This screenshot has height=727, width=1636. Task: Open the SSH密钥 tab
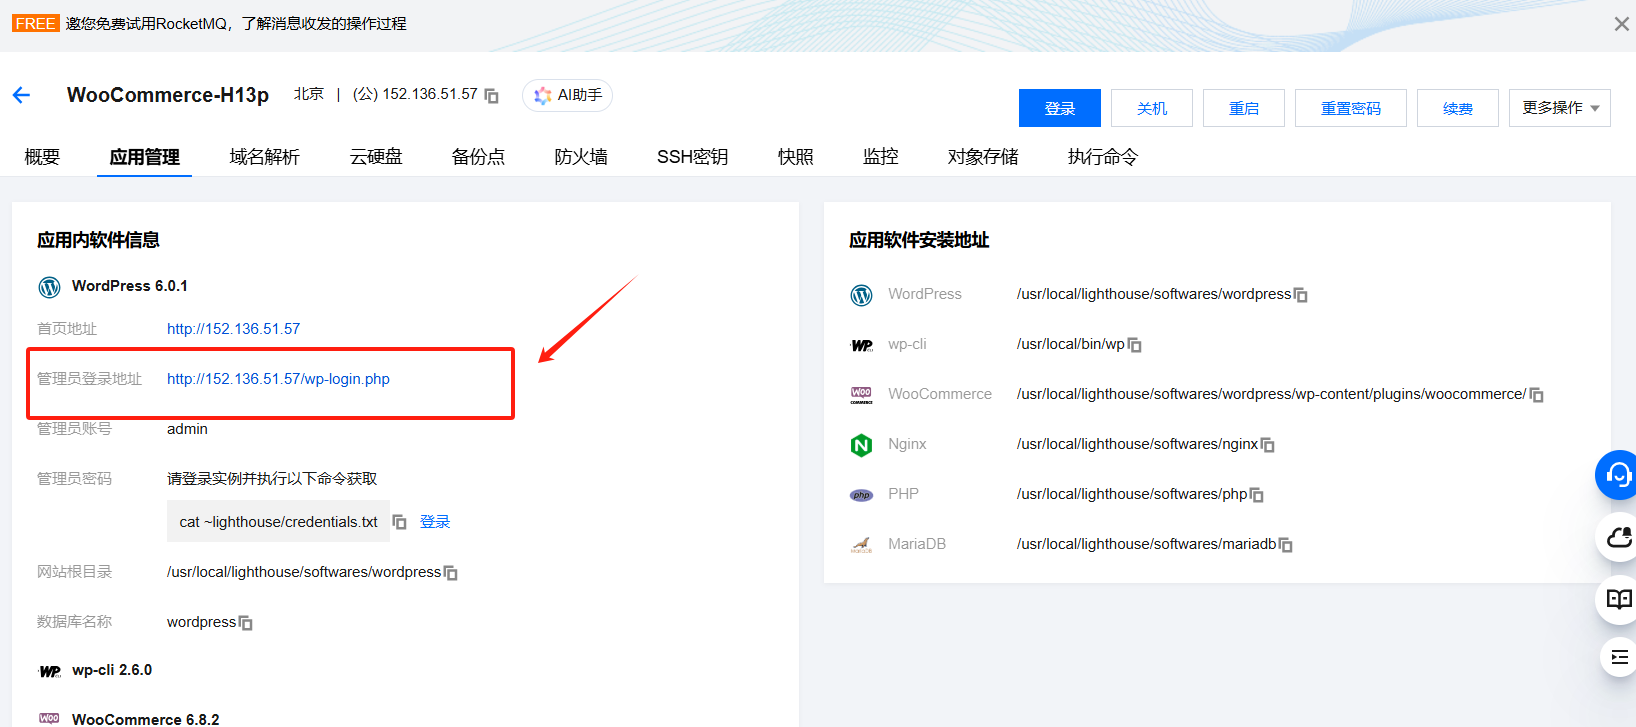[x=692, y=157]
